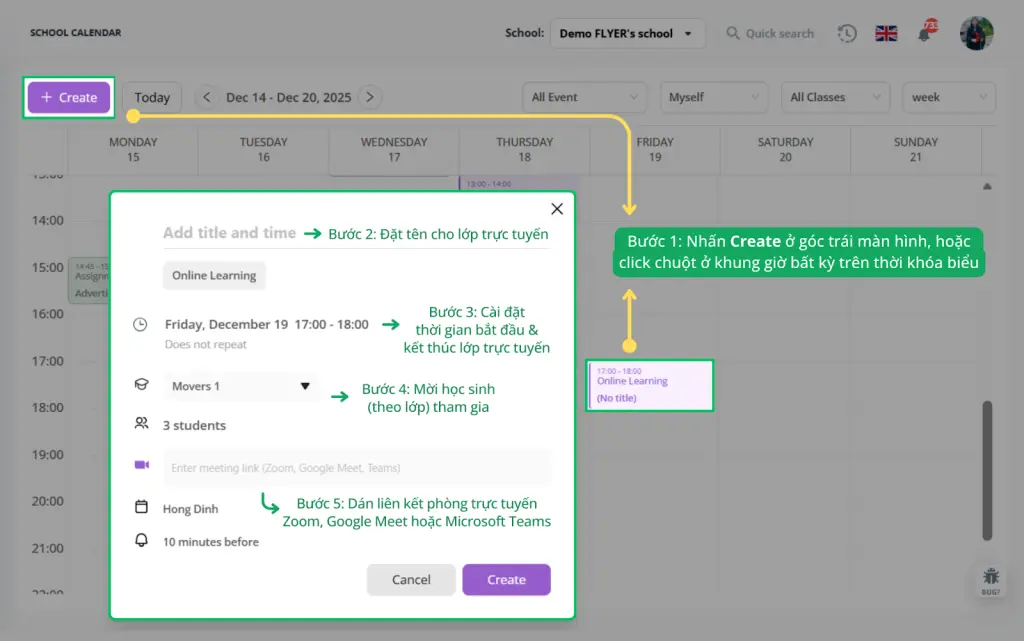This screenshot has height=641, width=1024.
Task: Go to previous week arrow
Action: point(207,97)
